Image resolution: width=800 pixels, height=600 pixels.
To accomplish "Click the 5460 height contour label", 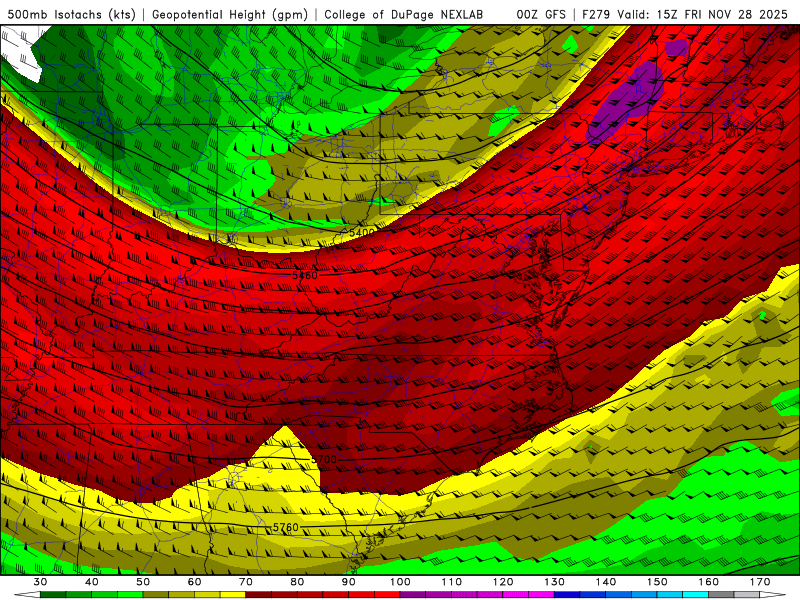I will 305,276.
